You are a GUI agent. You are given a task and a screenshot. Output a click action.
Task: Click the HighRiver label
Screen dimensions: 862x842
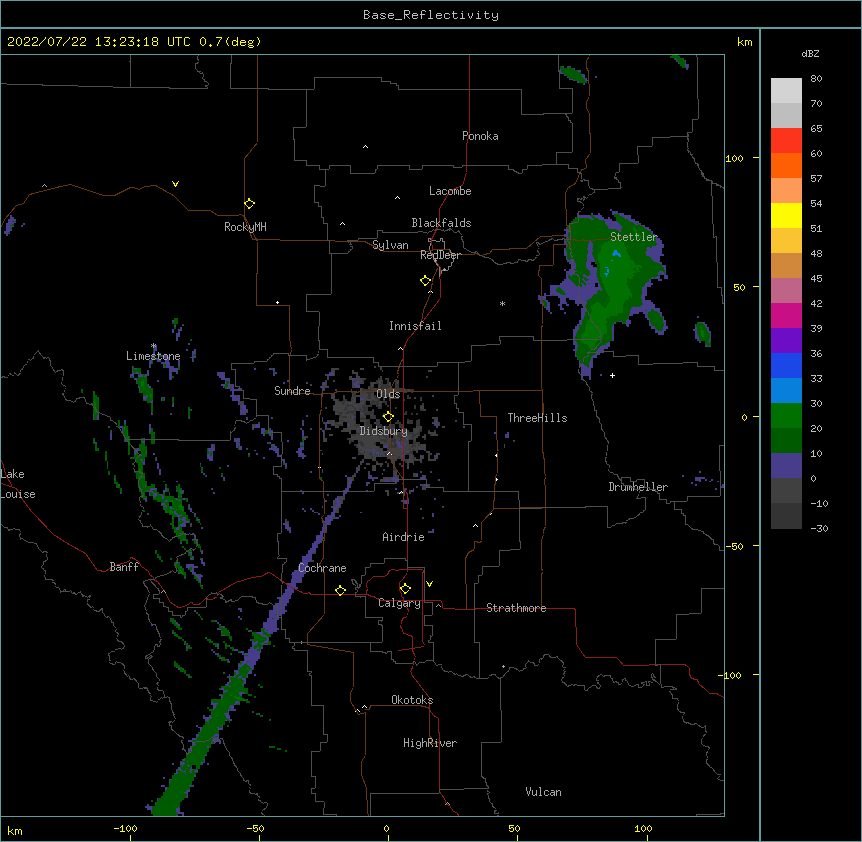pyautogui.click(x=430, y=743)
